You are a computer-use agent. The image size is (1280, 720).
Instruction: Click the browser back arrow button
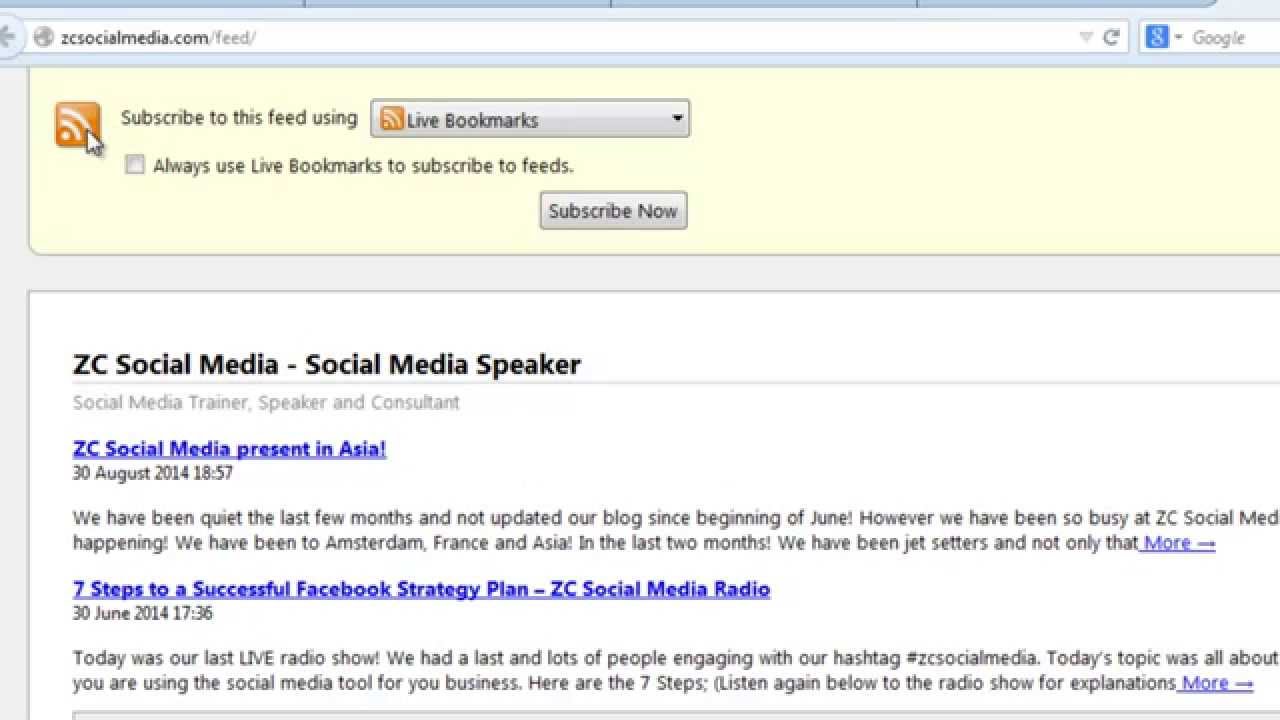point(8,38)
